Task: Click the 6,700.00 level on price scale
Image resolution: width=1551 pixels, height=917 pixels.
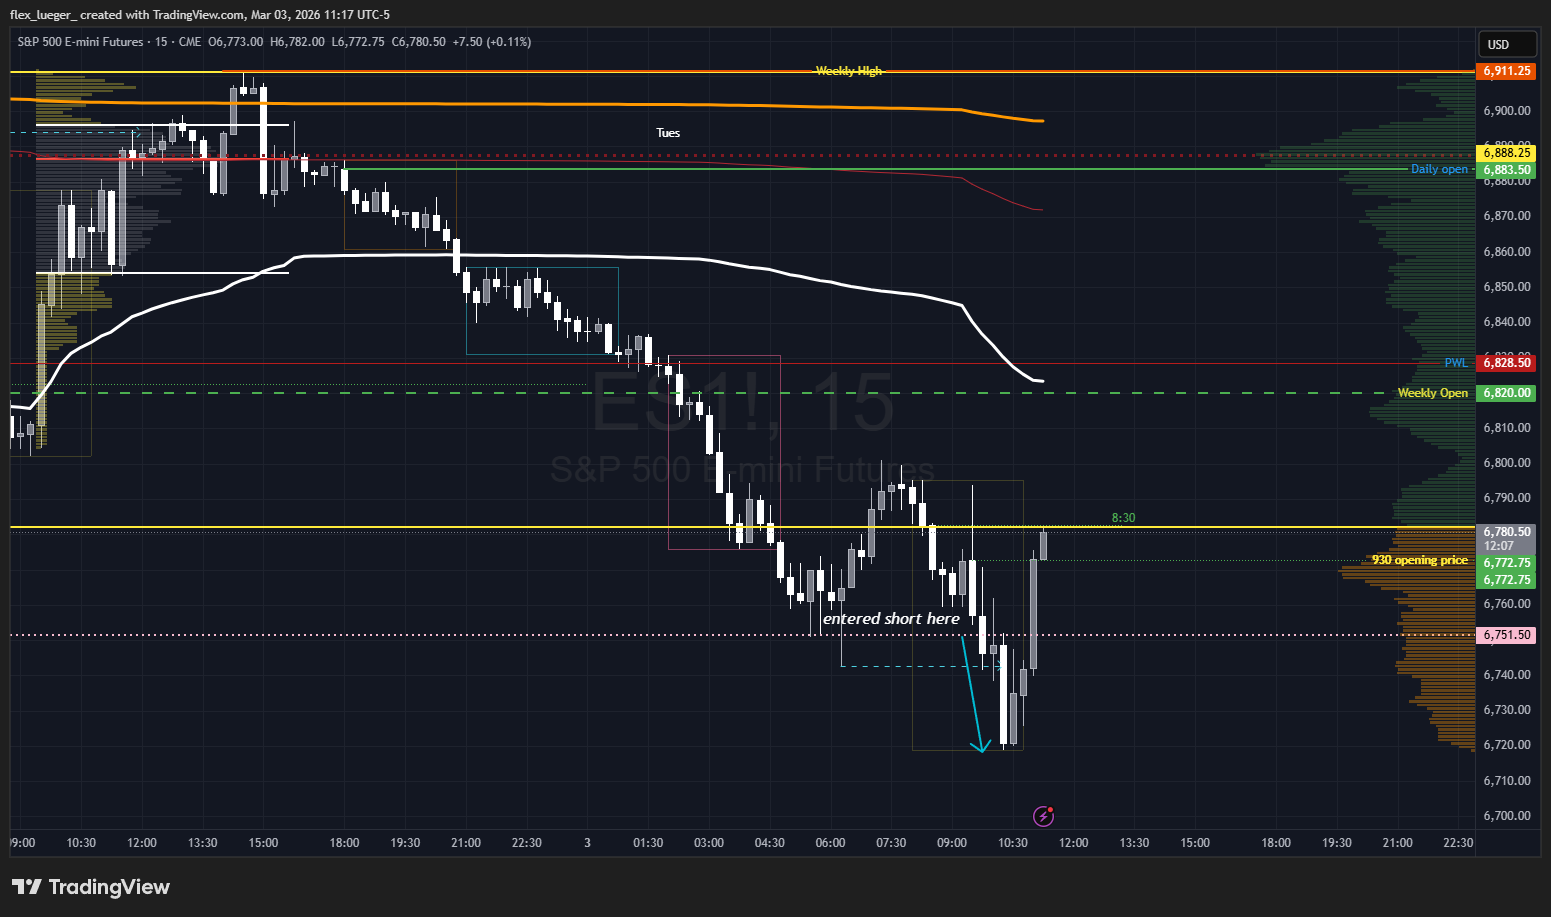Action: coord(1506,816)
